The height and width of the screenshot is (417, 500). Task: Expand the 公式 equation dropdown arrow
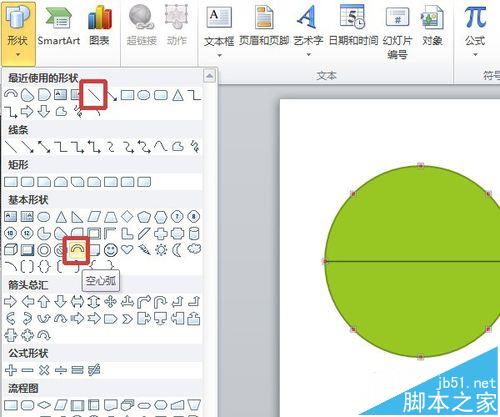click(475, 54)
